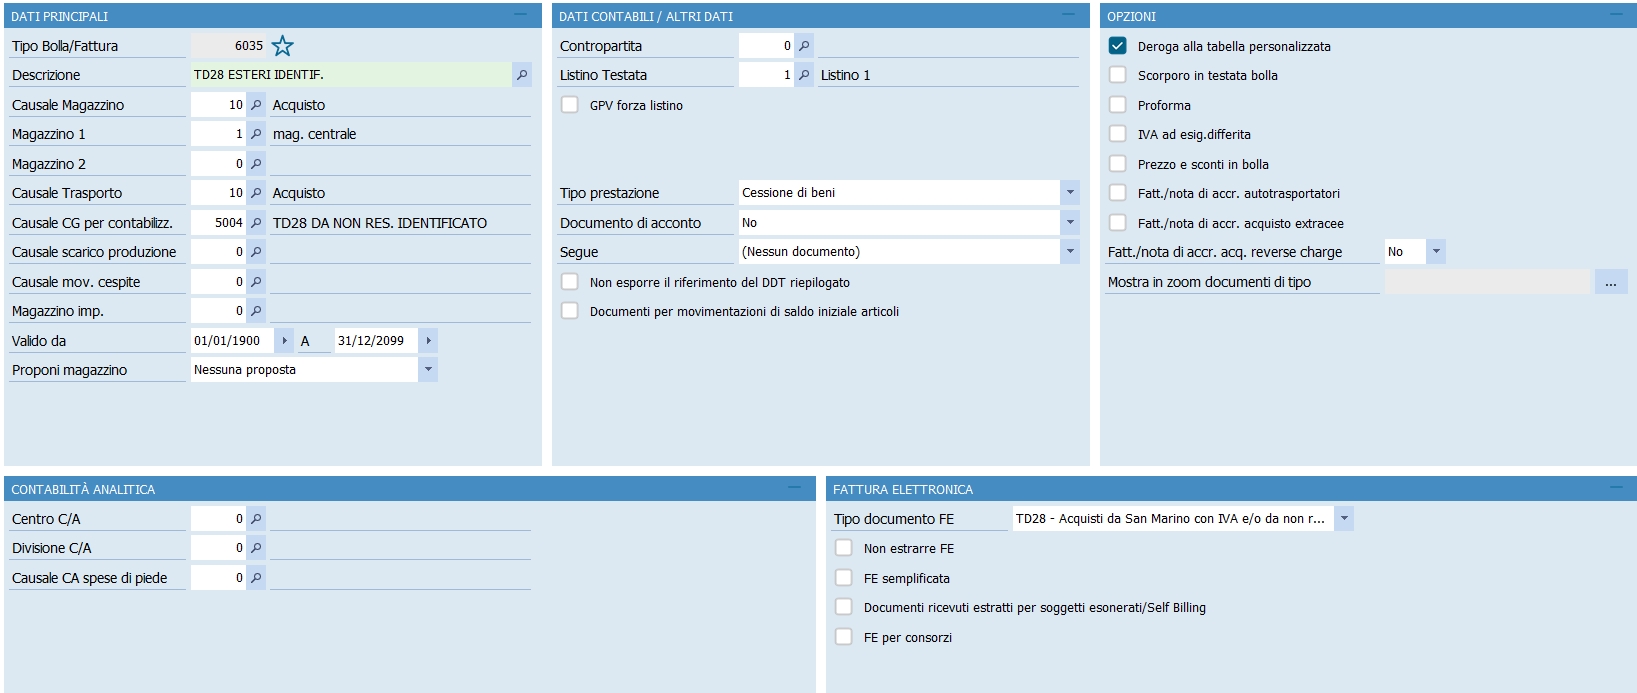Open lookup for Magazzino 2
This screenshot has height=693, width=1637.
256,164
